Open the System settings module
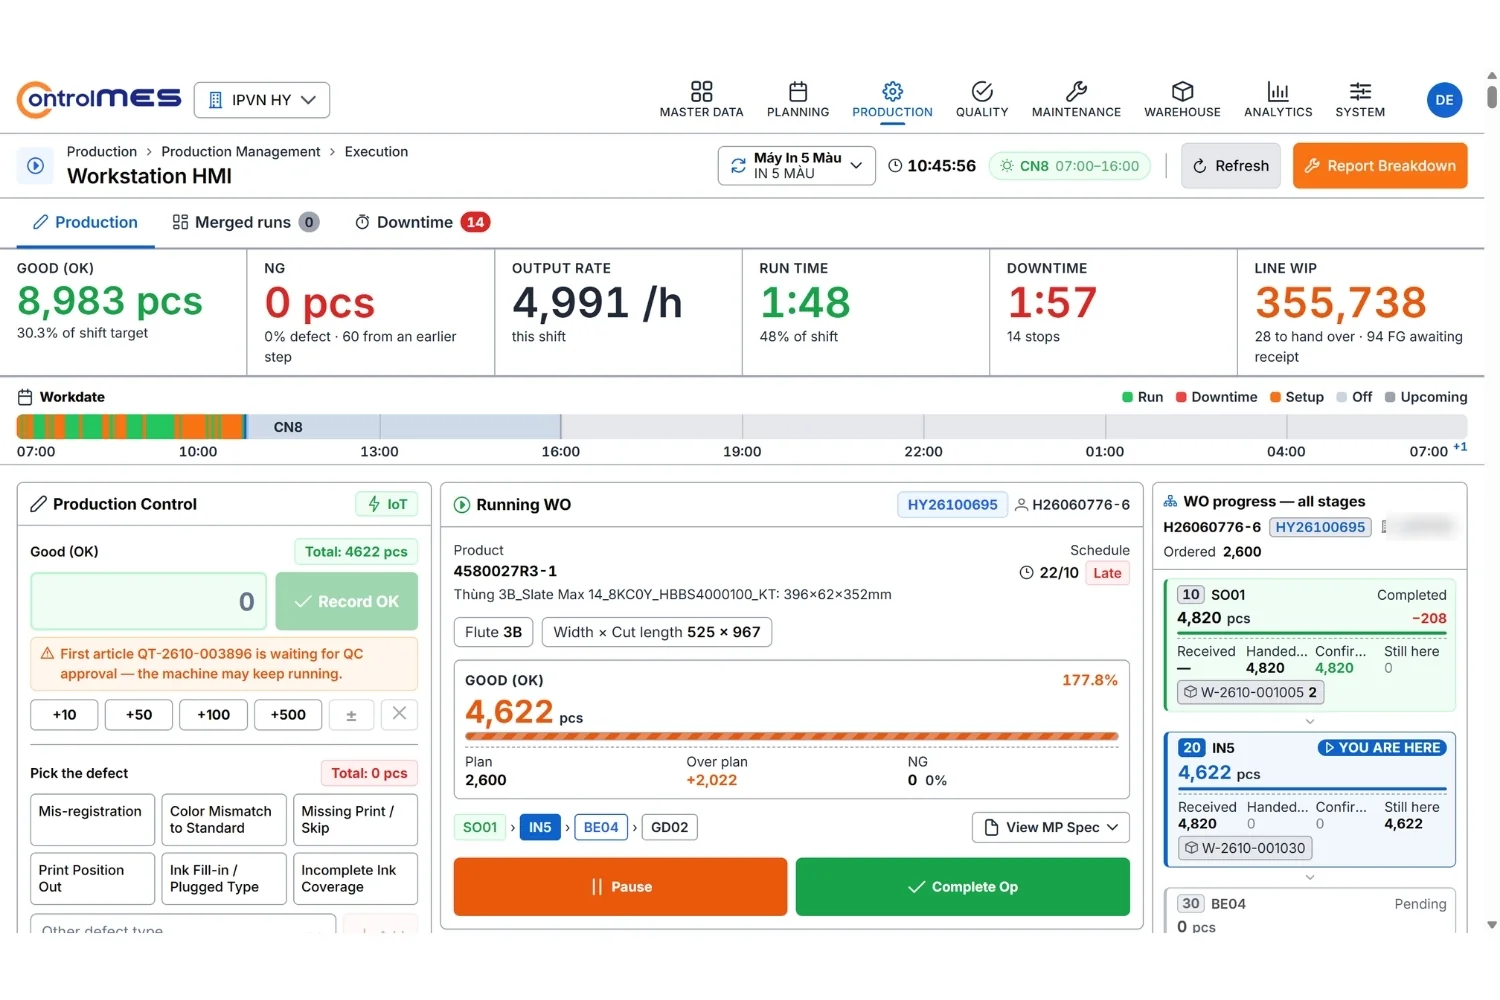Image resolution: width=1500 pixels, height=1000 pixels. click(x=1360, y=100)
